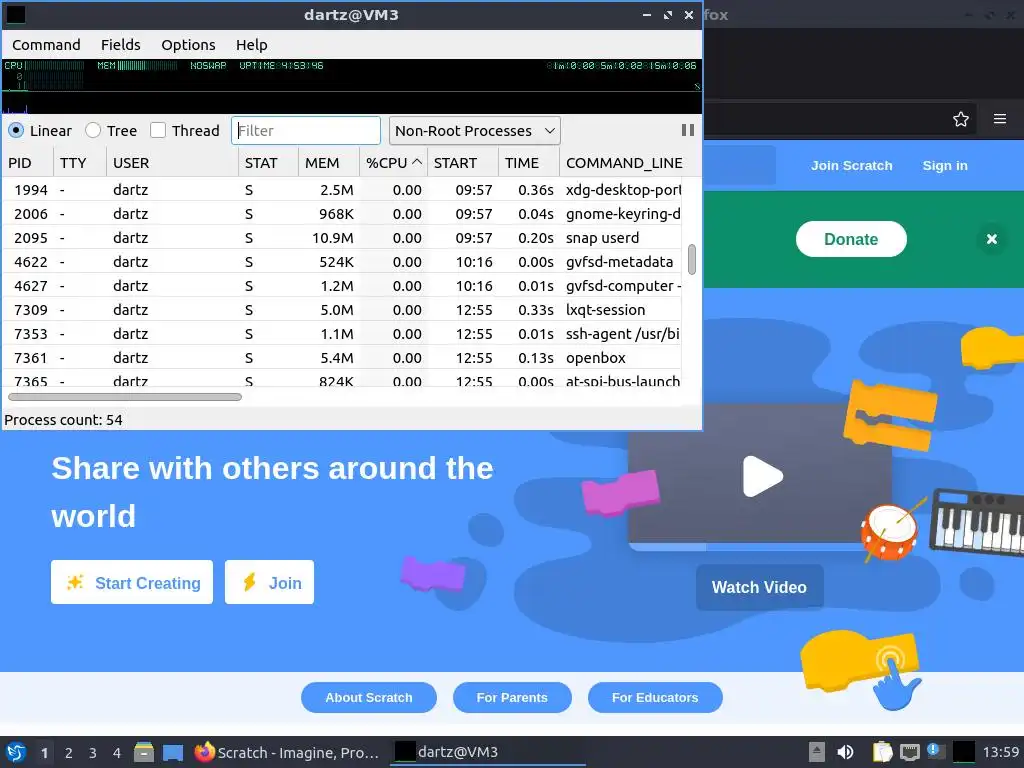
Task: Open the Fields menu
Action: tap(121, 44)
